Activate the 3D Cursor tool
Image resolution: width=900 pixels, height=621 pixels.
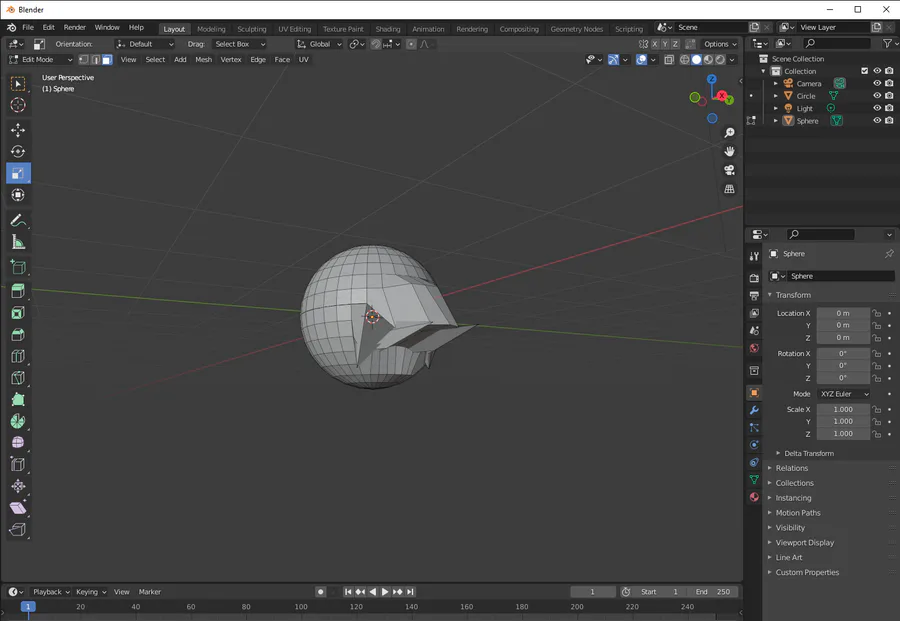pyautogui.click(x=18, y=105)
